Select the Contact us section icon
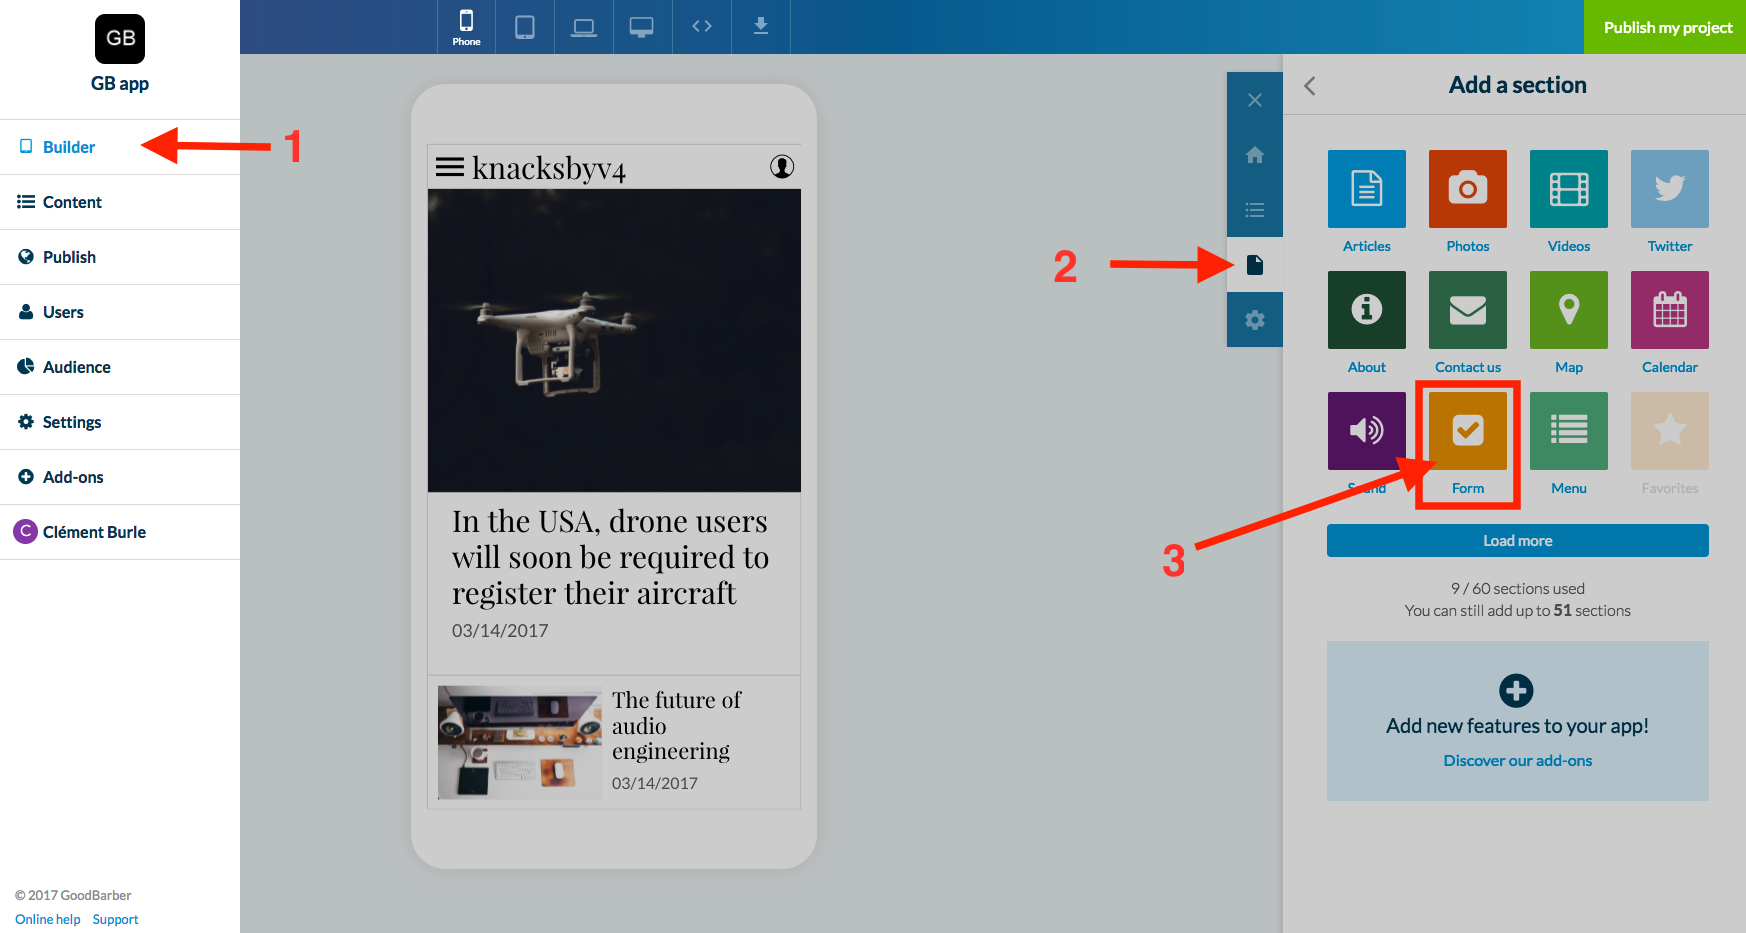The width and height of the screenshot is (1746, 933). pyautogui.click(x=1467, y=310)
